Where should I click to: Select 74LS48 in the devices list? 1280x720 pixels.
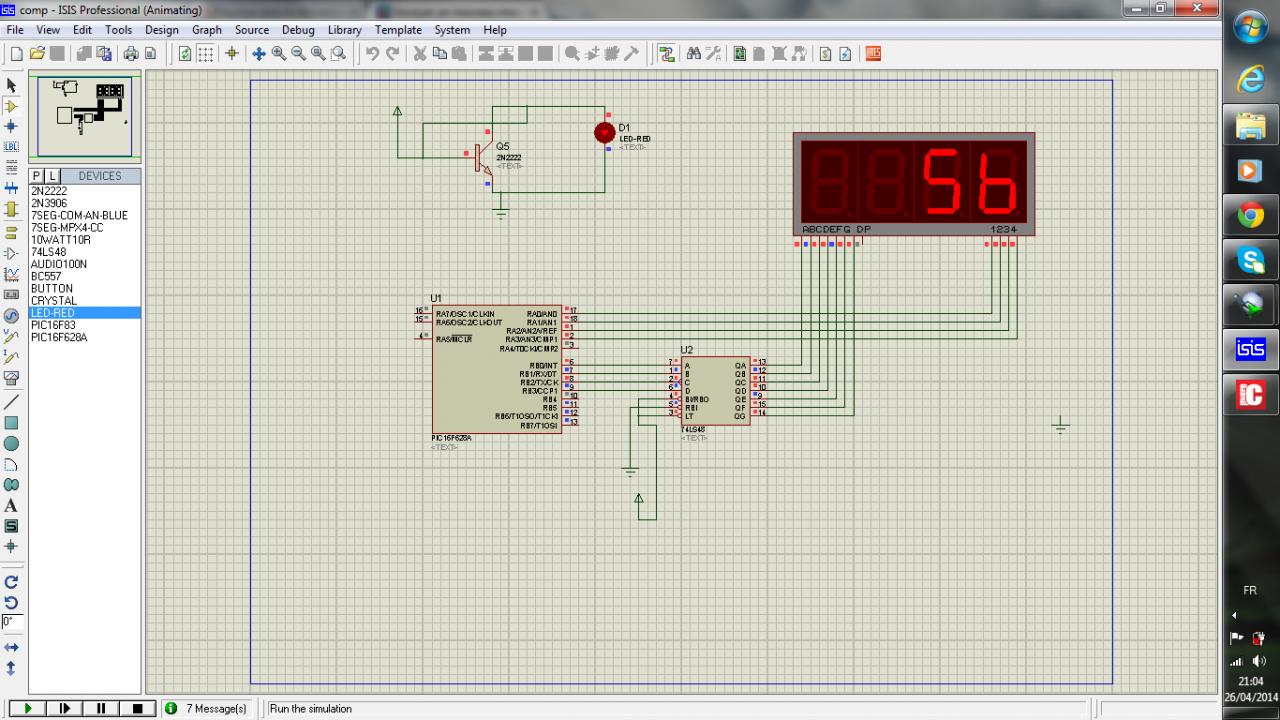[47, 252]
